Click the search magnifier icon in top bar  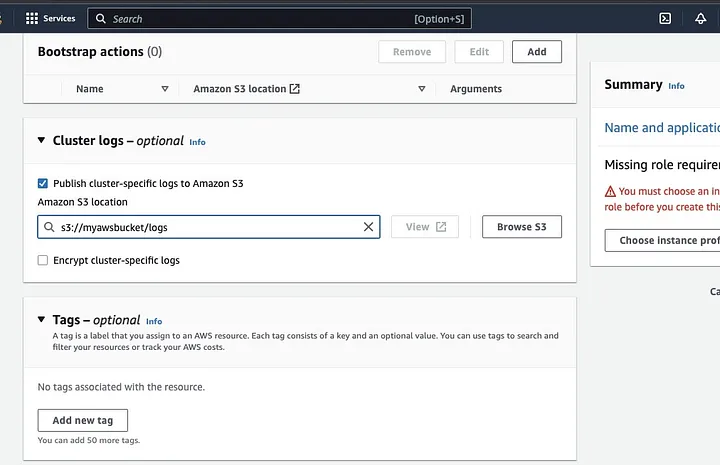tap(101, 18)
